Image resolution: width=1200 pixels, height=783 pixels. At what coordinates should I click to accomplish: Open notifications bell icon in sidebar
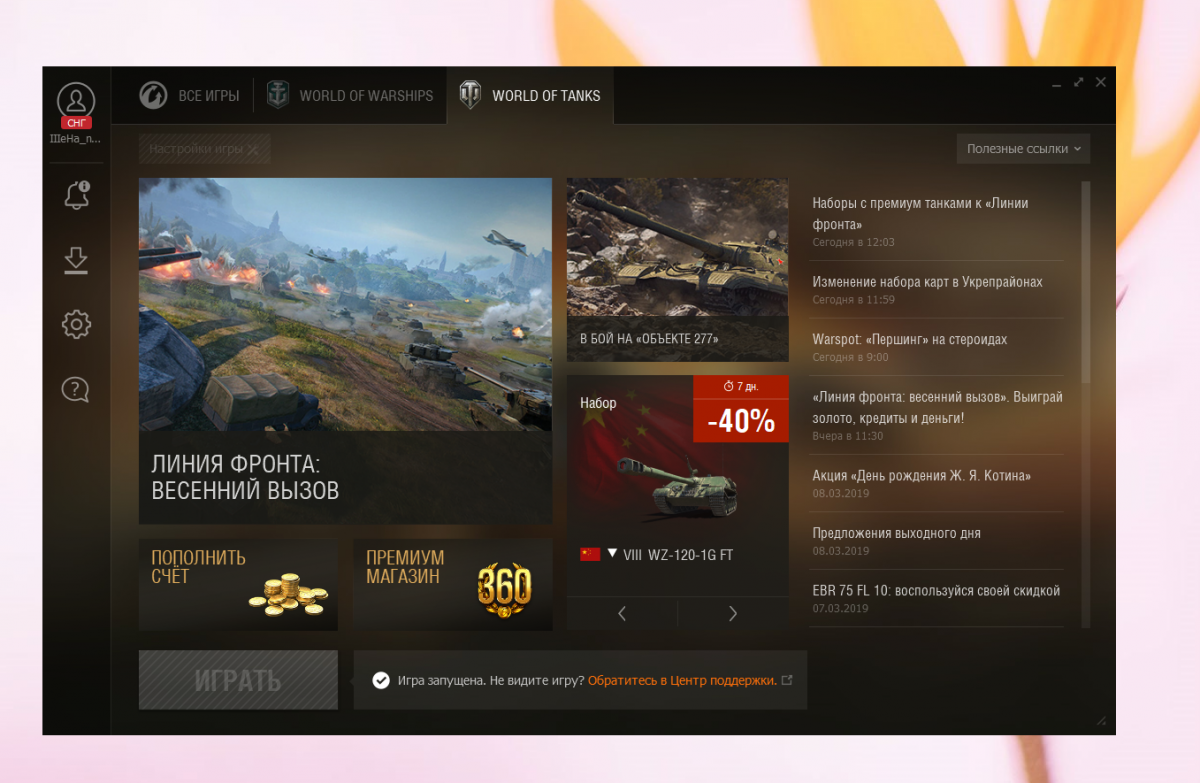(x=76, y=195)
